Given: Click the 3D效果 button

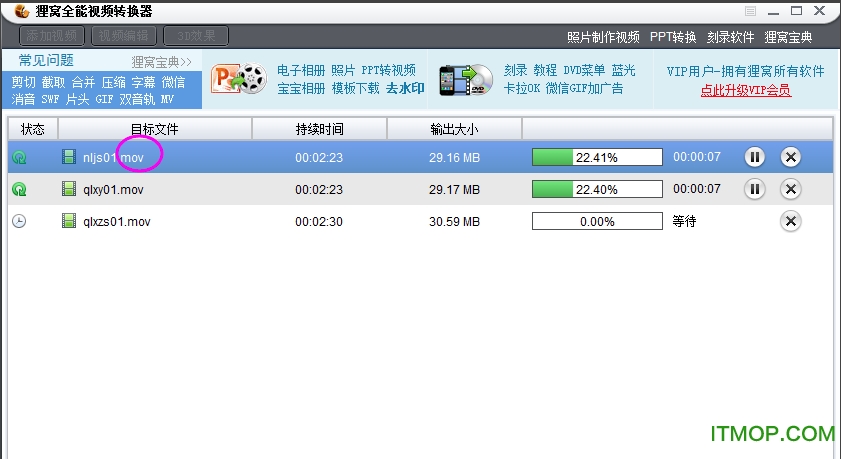Looking at the screenshot, I should [x=195, y=36].
